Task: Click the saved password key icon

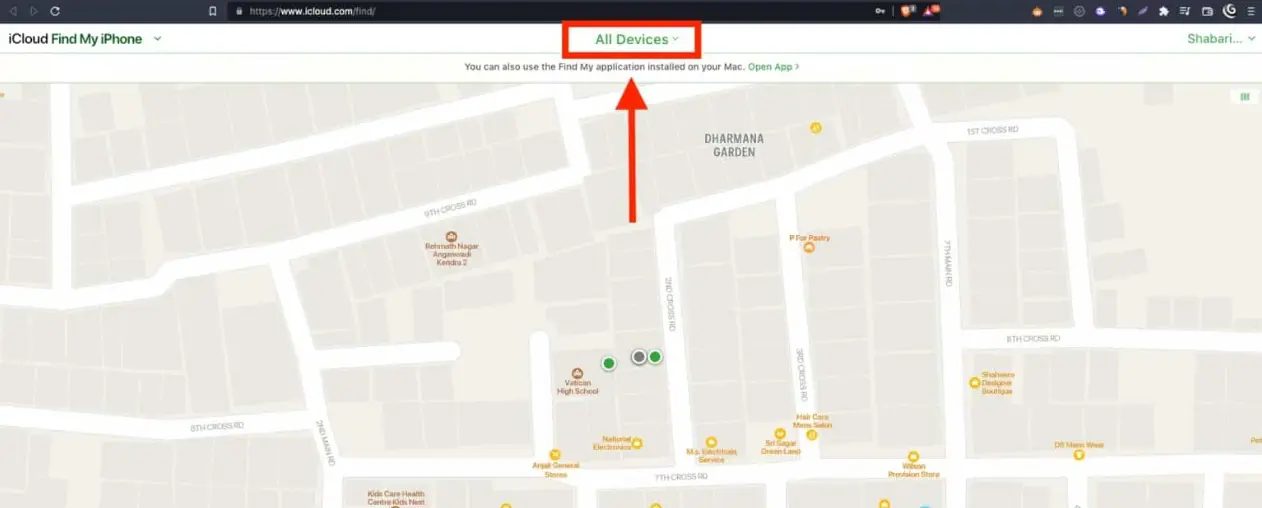Action: 879,11
